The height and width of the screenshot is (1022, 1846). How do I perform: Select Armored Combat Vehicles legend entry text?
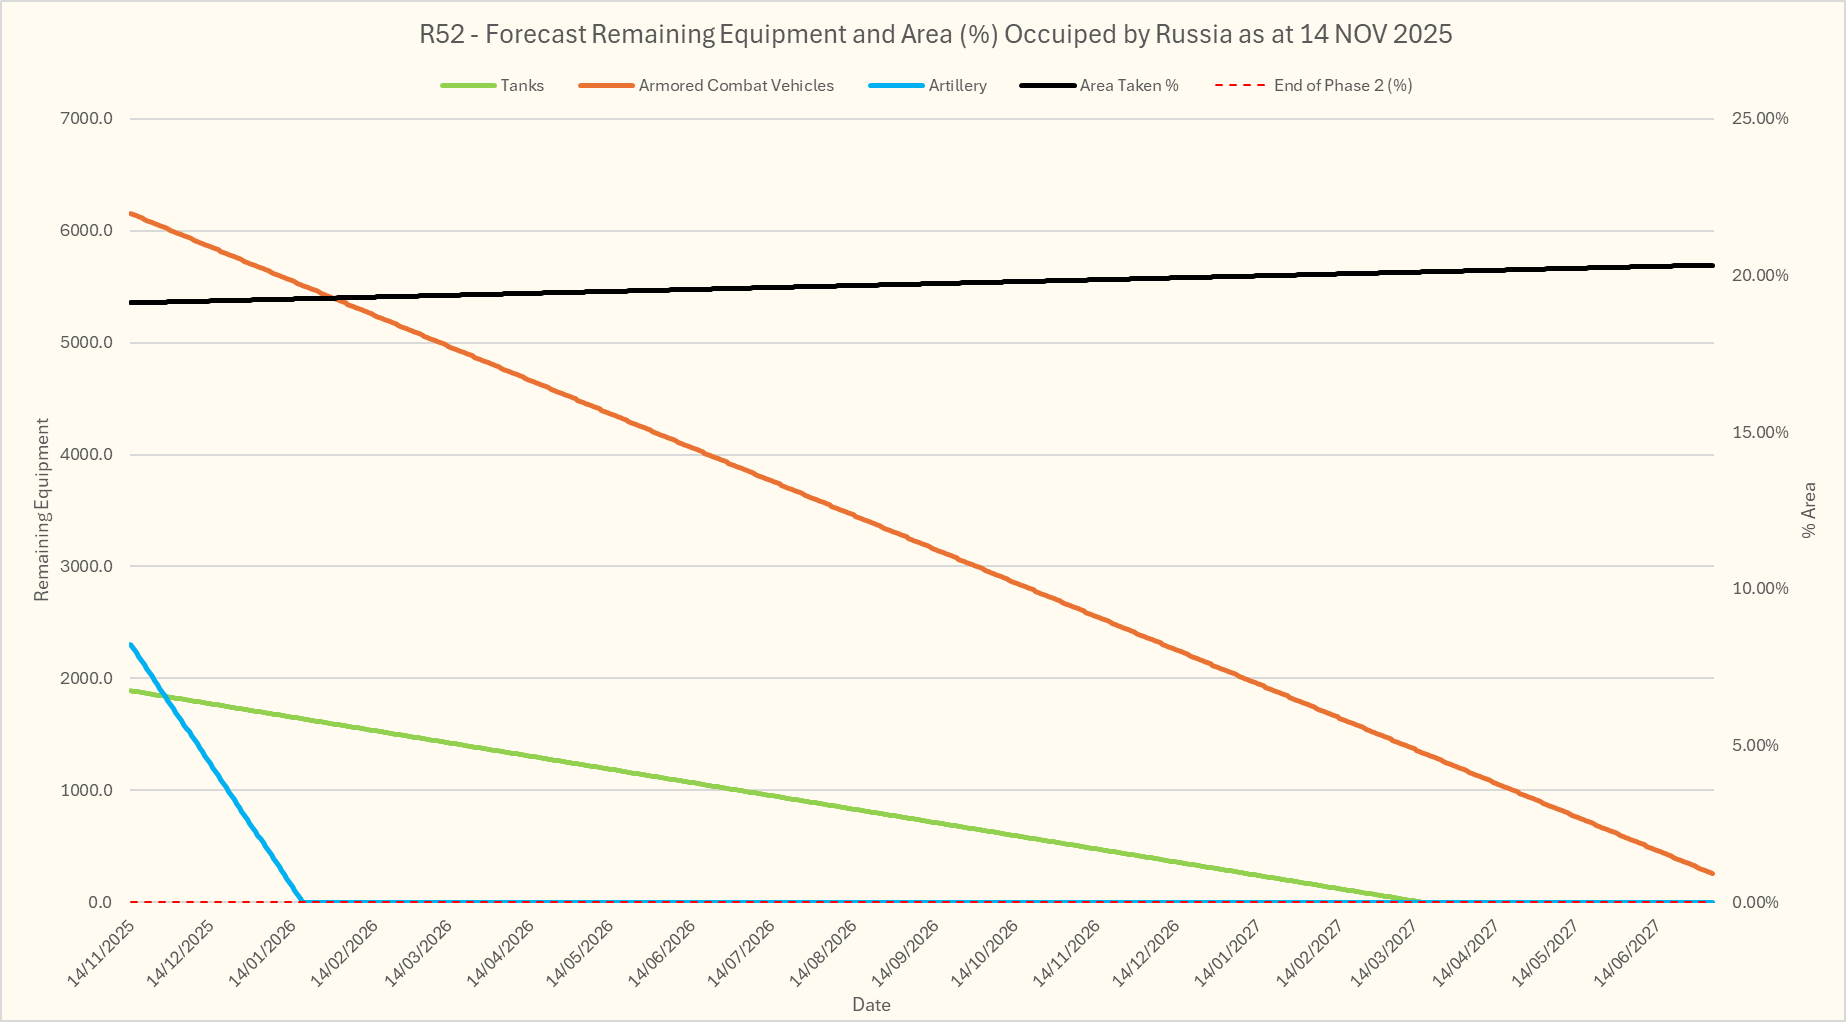[x=736, y=86]
